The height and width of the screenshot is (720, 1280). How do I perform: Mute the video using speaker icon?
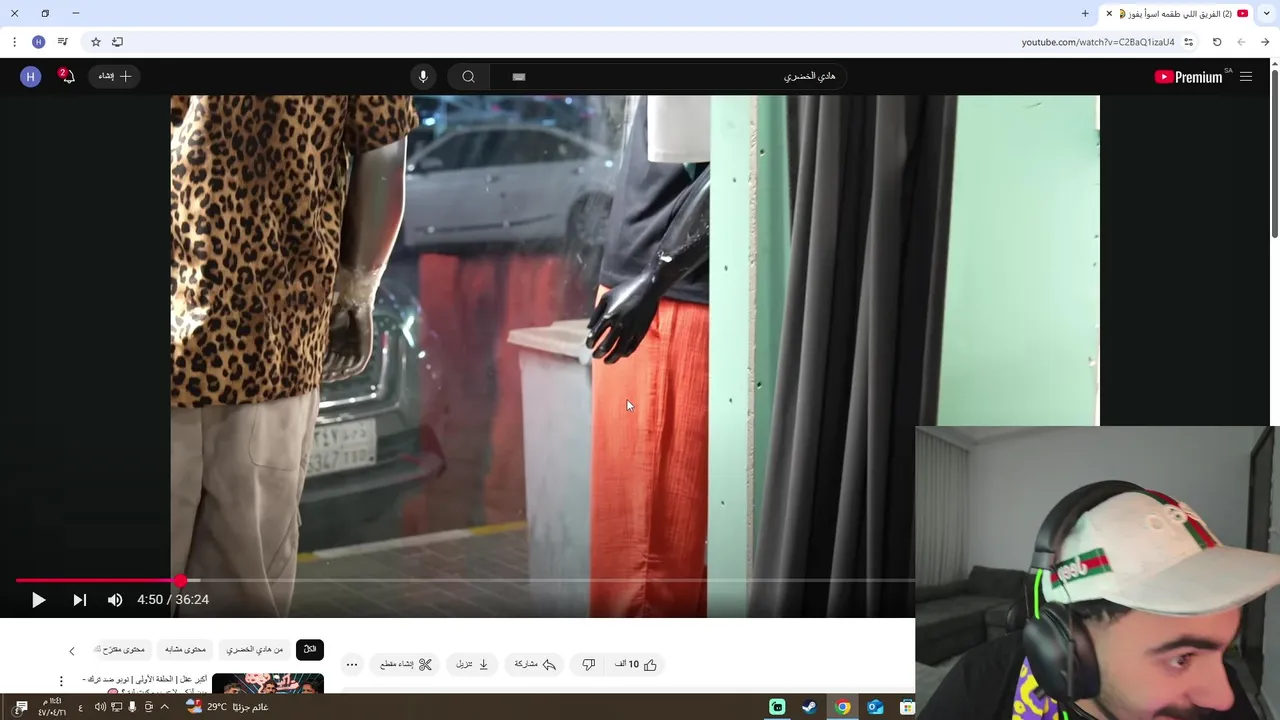point(115,600)
